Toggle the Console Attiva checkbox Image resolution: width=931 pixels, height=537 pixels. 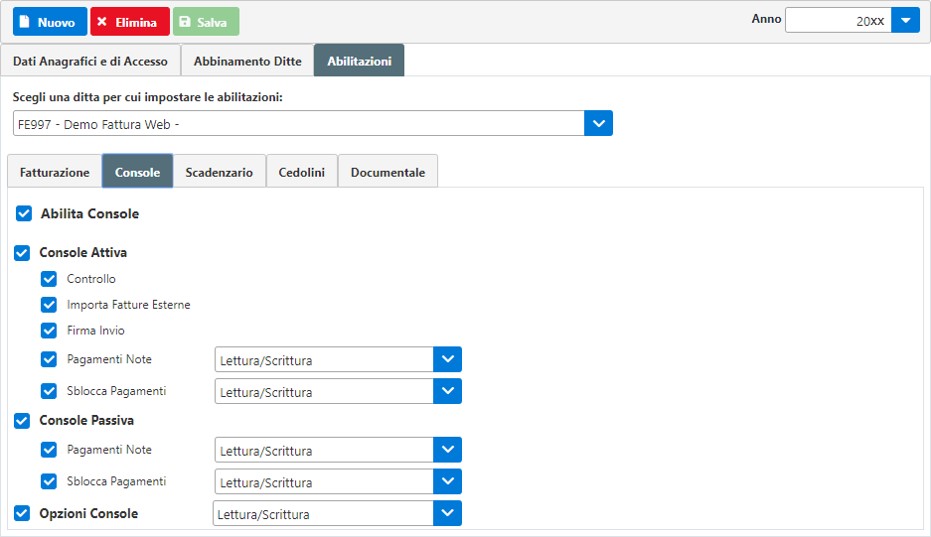22,253
